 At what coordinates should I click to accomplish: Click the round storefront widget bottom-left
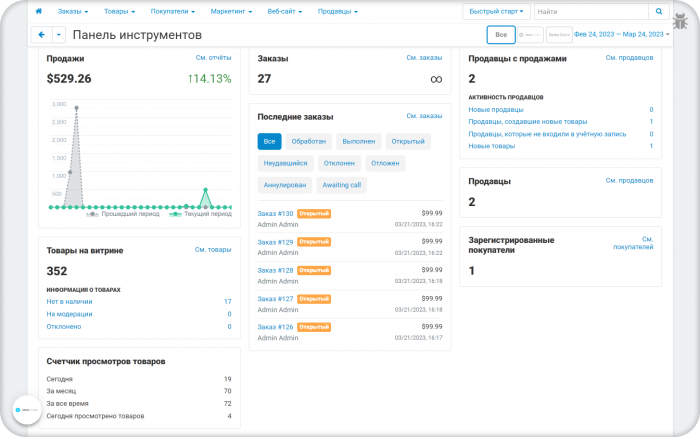[x=27, y=410]
